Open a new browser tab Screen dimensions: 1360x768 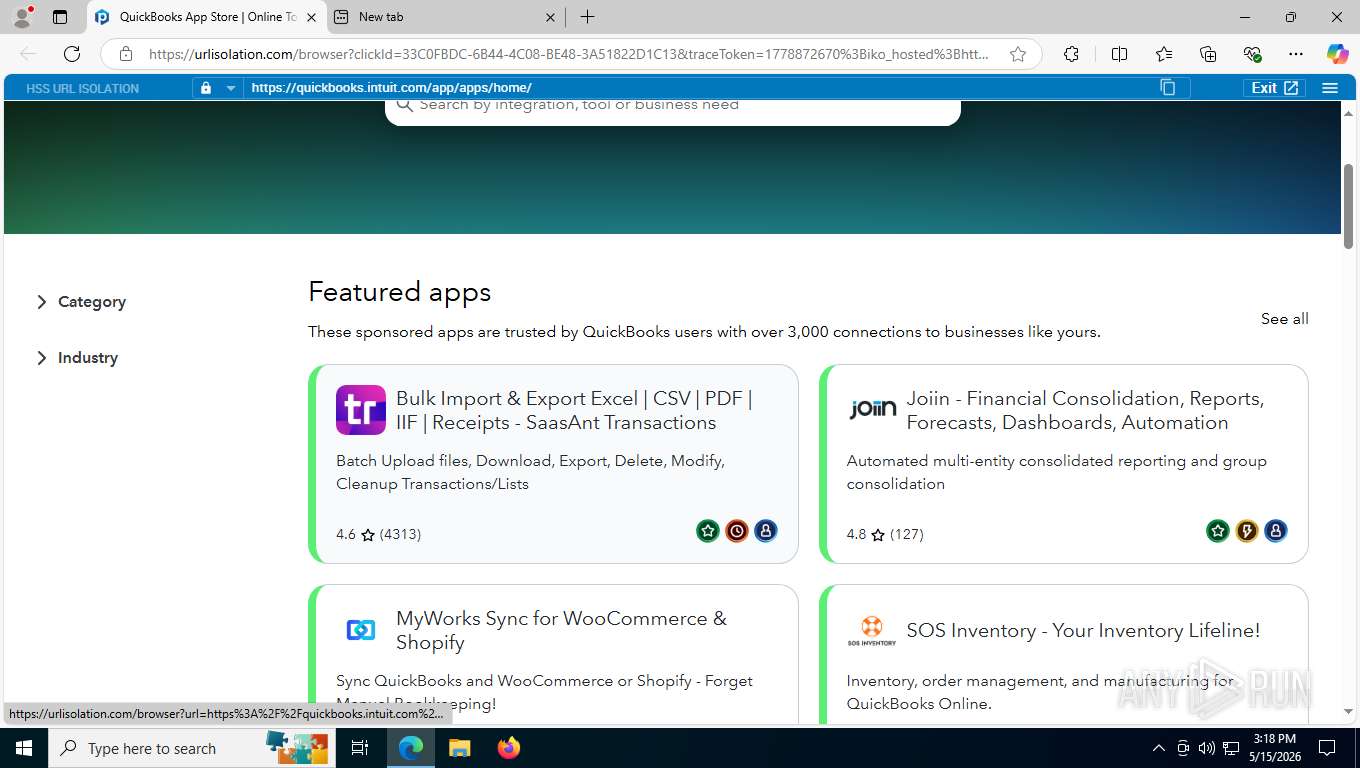tap(587, 17)
